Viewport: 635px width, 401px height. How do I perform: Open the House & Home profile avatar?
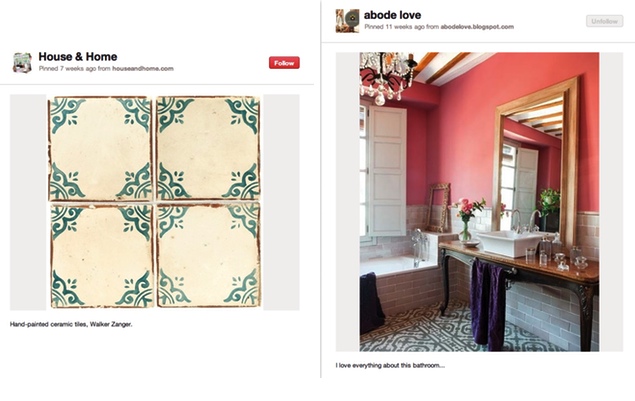(x=22, y=63)
